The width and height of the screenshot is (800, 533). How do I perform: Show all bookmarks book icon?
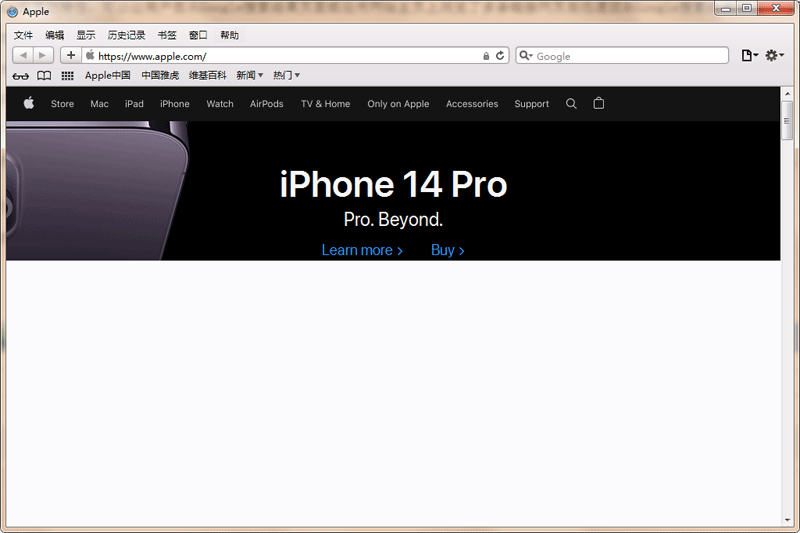pos(44,75)
